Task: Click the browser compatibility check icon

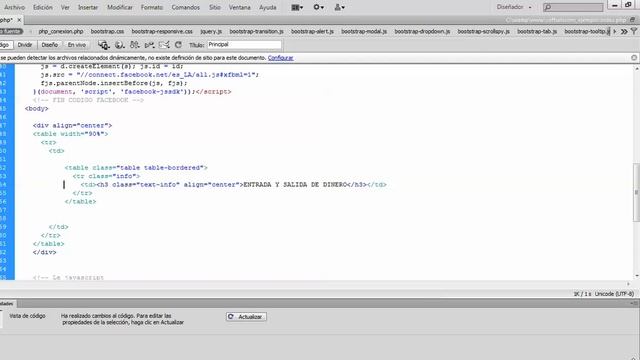Action: coord(164,45)
